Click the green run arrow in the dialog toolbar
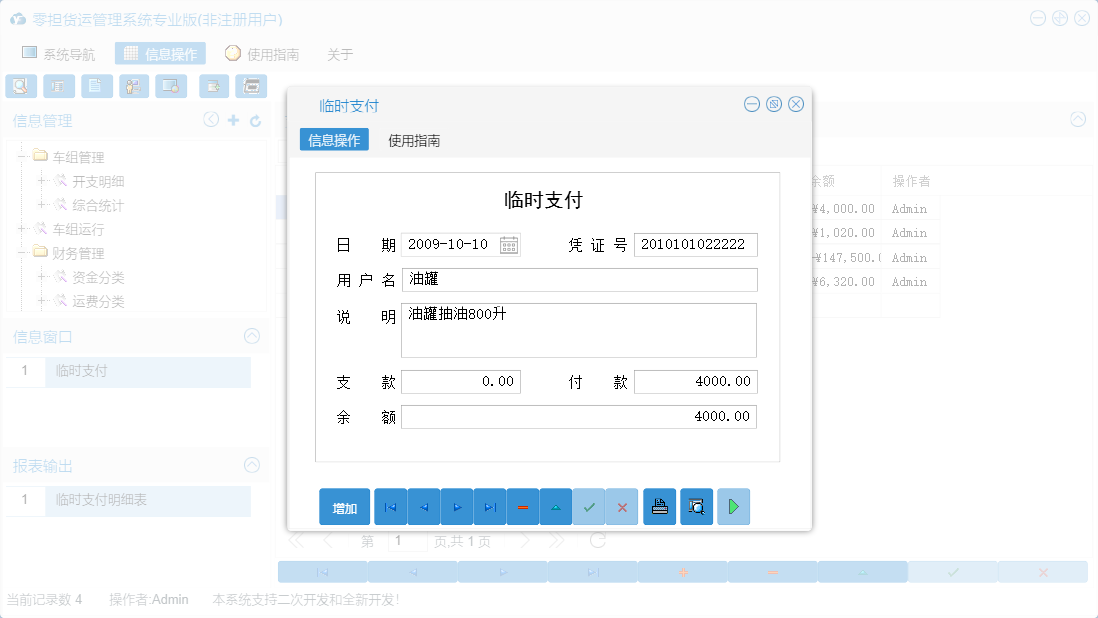Screen dimensions: 1098x618 (733, 507)
